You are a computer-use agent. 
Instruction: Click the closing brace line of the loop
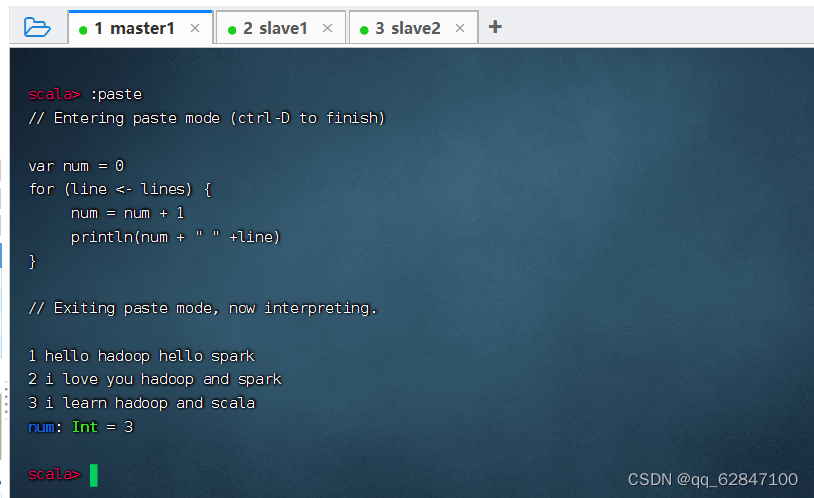click(x=33, y=261)
